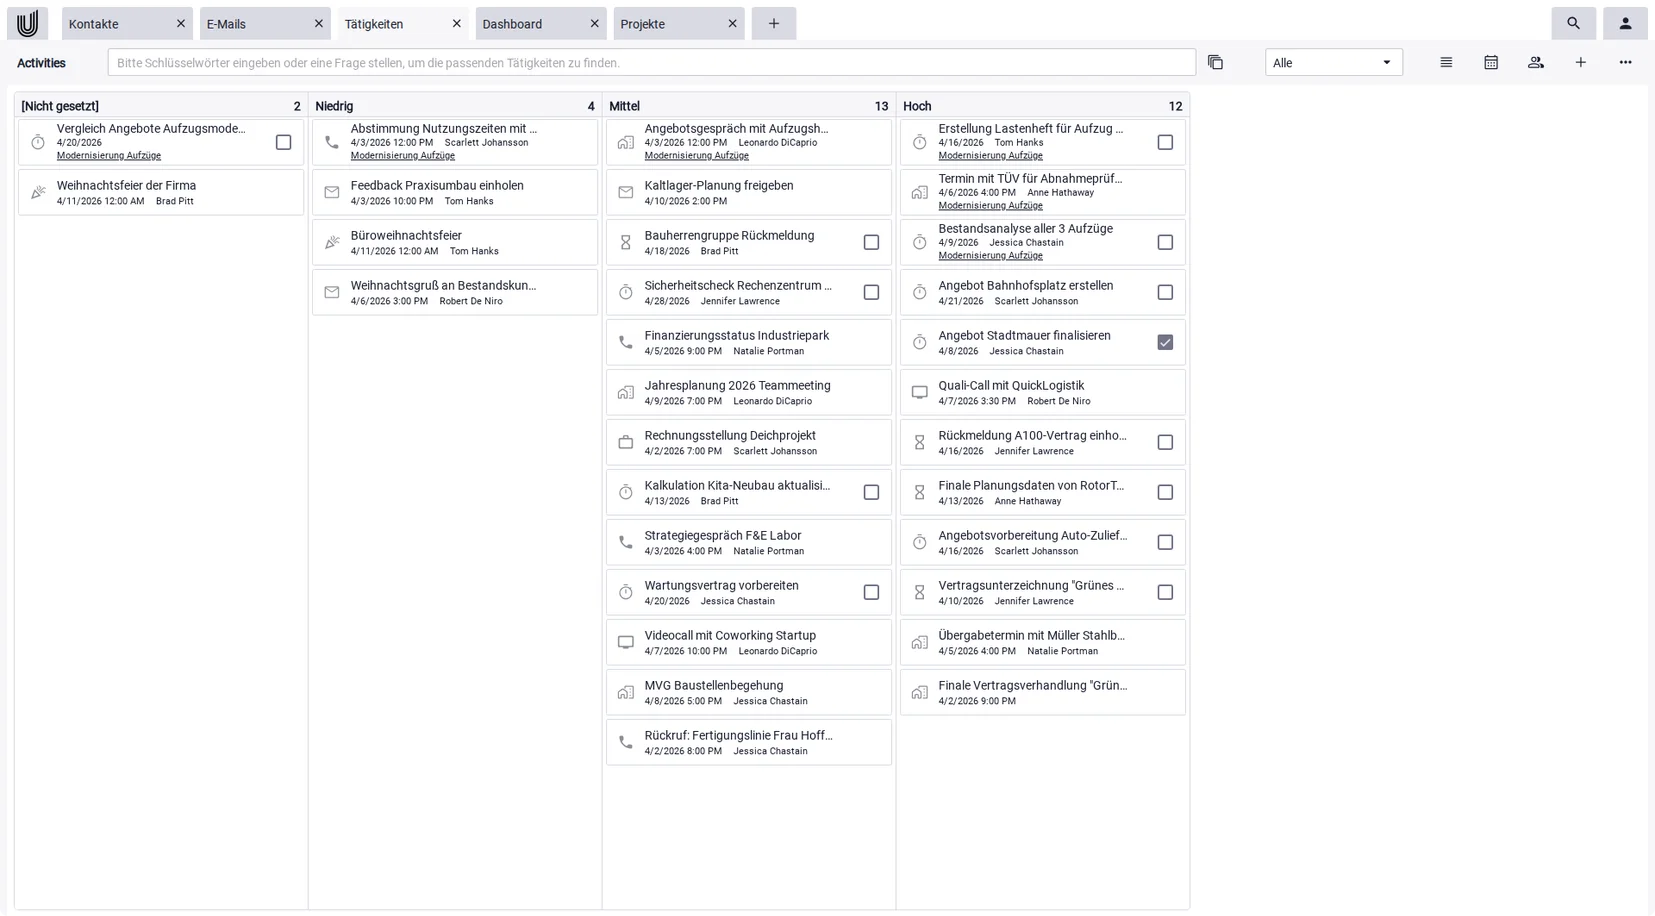The image size is (1655, 916).
Task: Open user profile icon
Action: tap(1625, 23)
